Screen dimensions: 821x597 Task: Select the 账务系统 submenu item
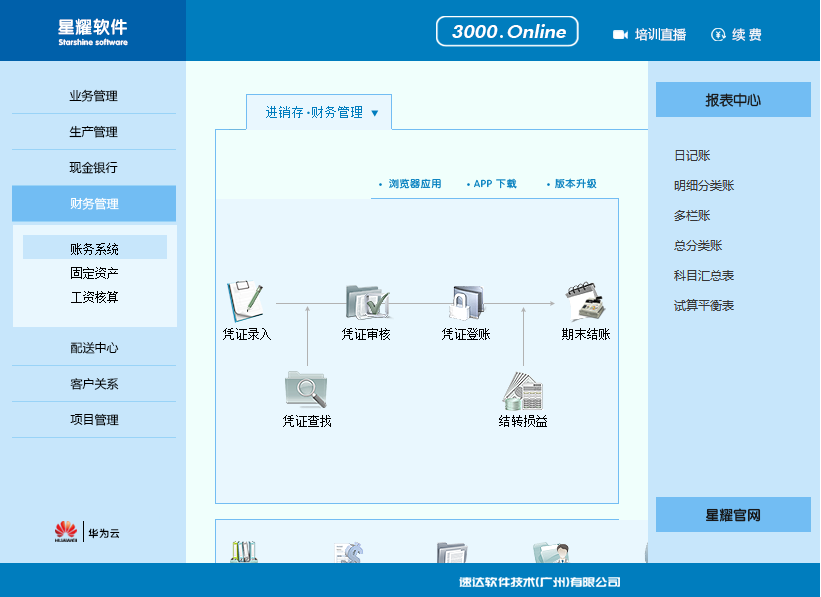(95, 248)
